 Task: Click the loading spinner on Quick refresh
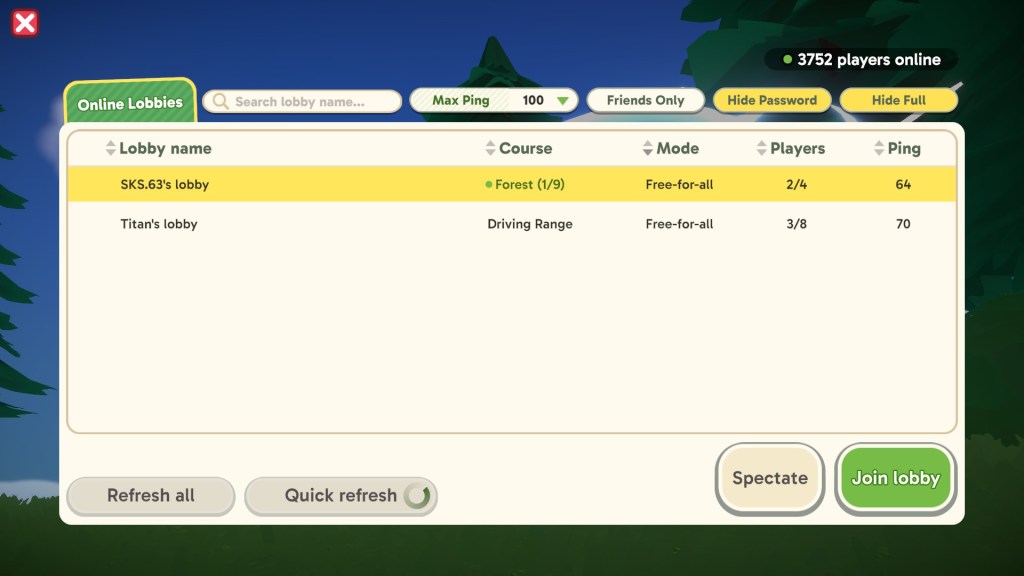418,496
